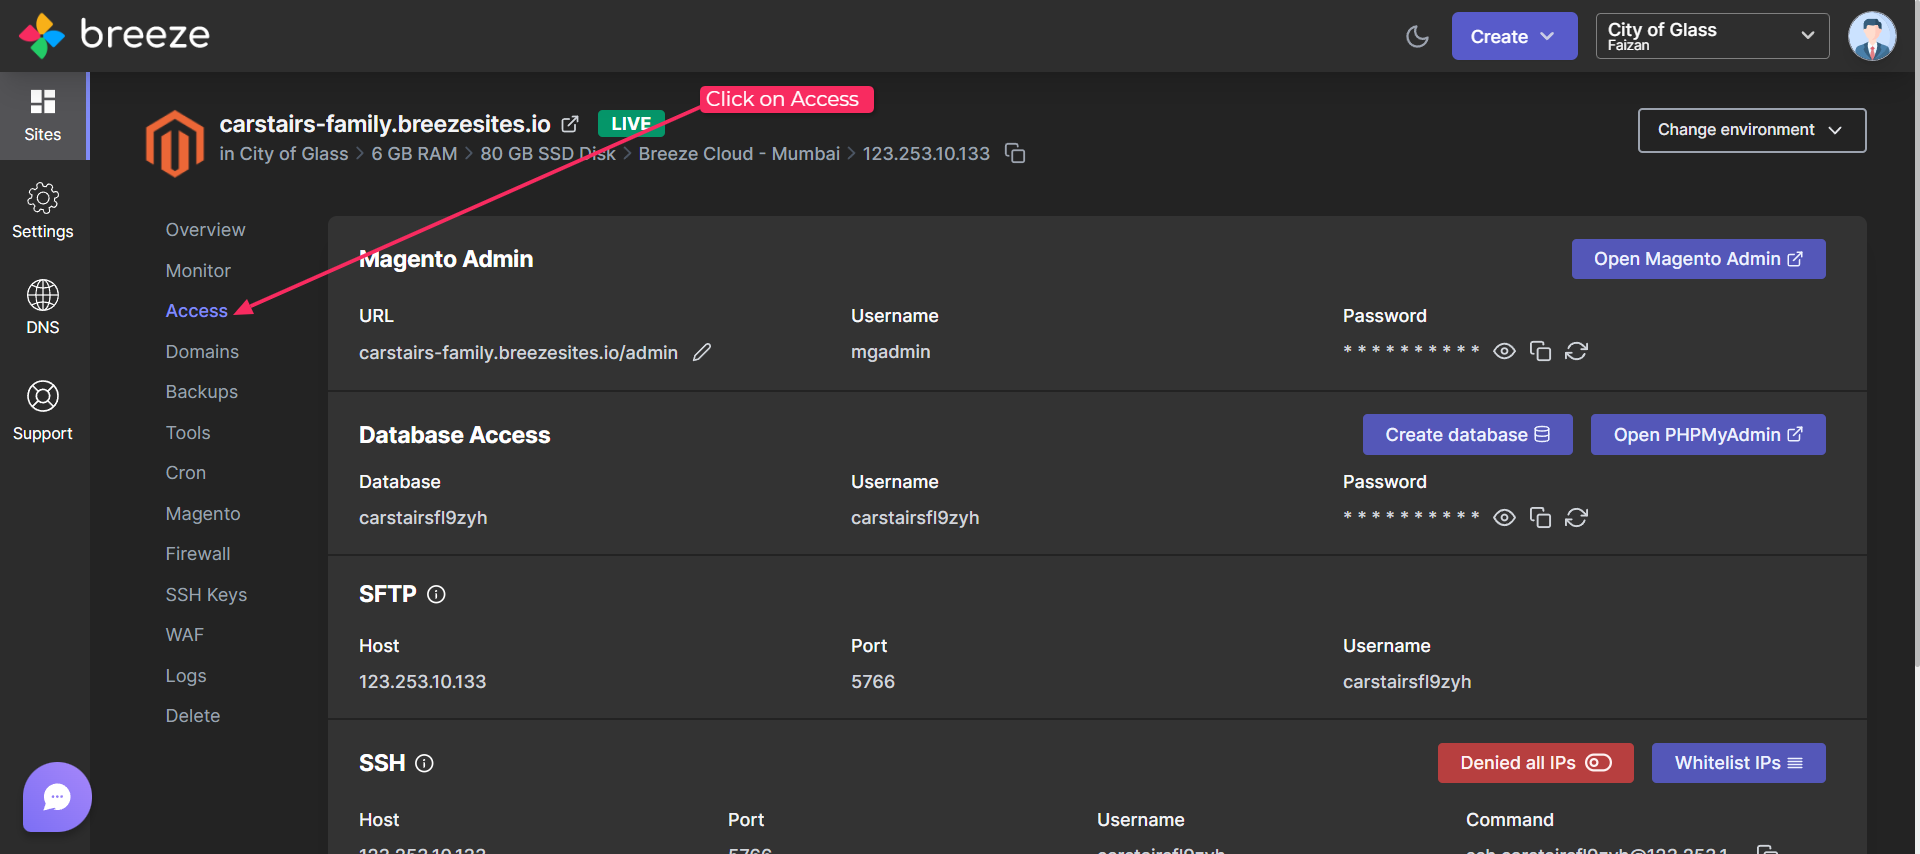This screenshot has width=1920, height=854.
Task: Select the mgadmin username text
Action: [890, 352]
